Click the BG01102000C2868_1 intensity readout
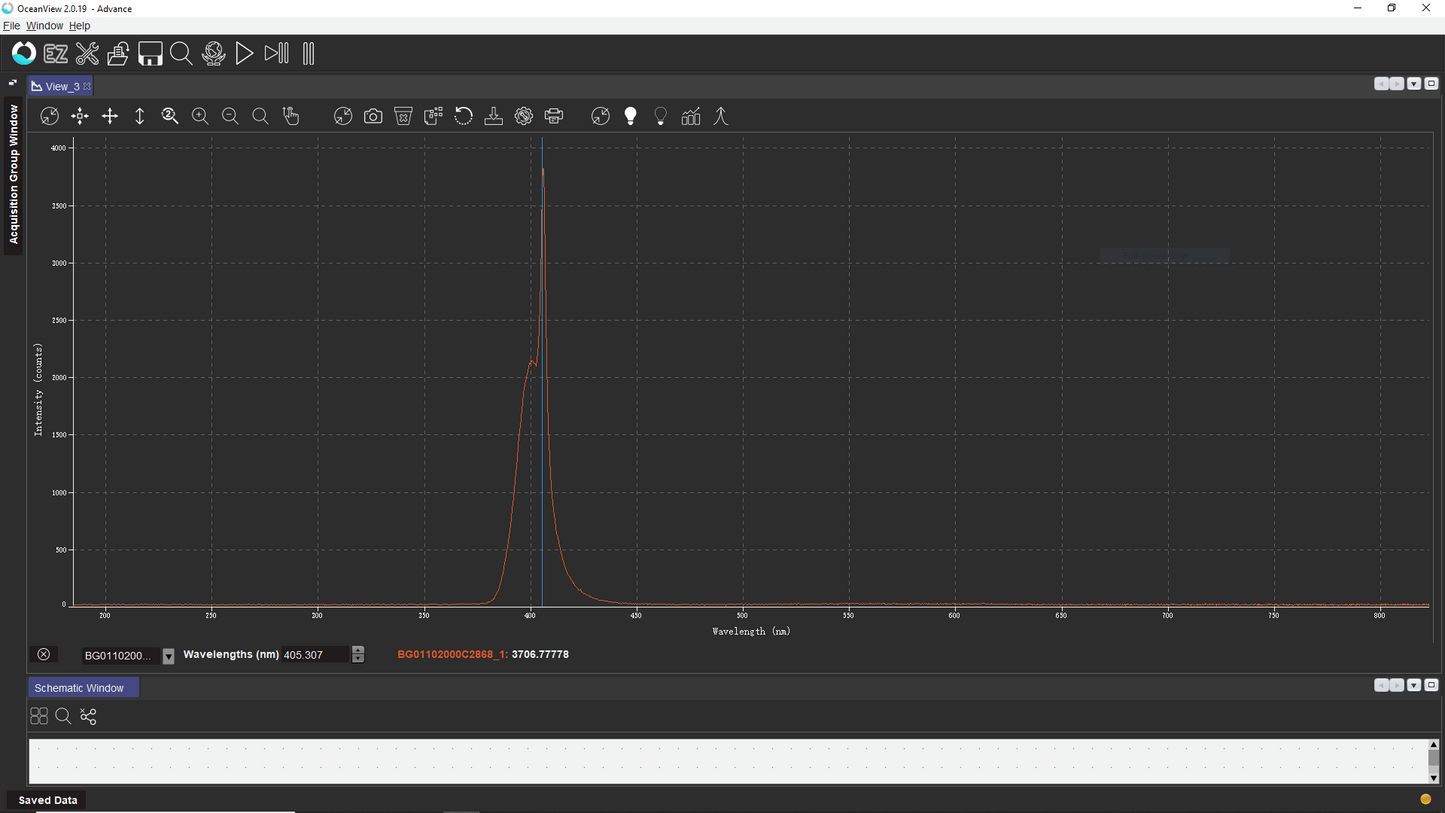Screen dimensions: 1445x813 point(483,654)
